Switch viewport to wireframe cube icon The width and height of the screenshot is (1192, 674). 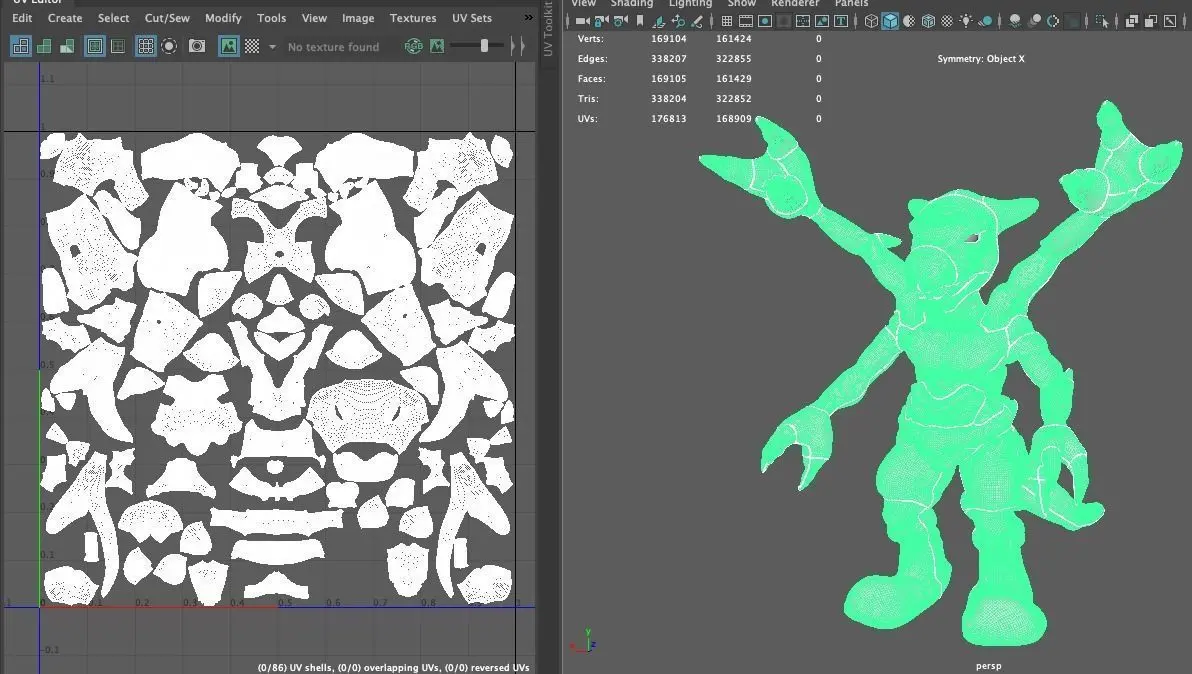coord(871,21)
